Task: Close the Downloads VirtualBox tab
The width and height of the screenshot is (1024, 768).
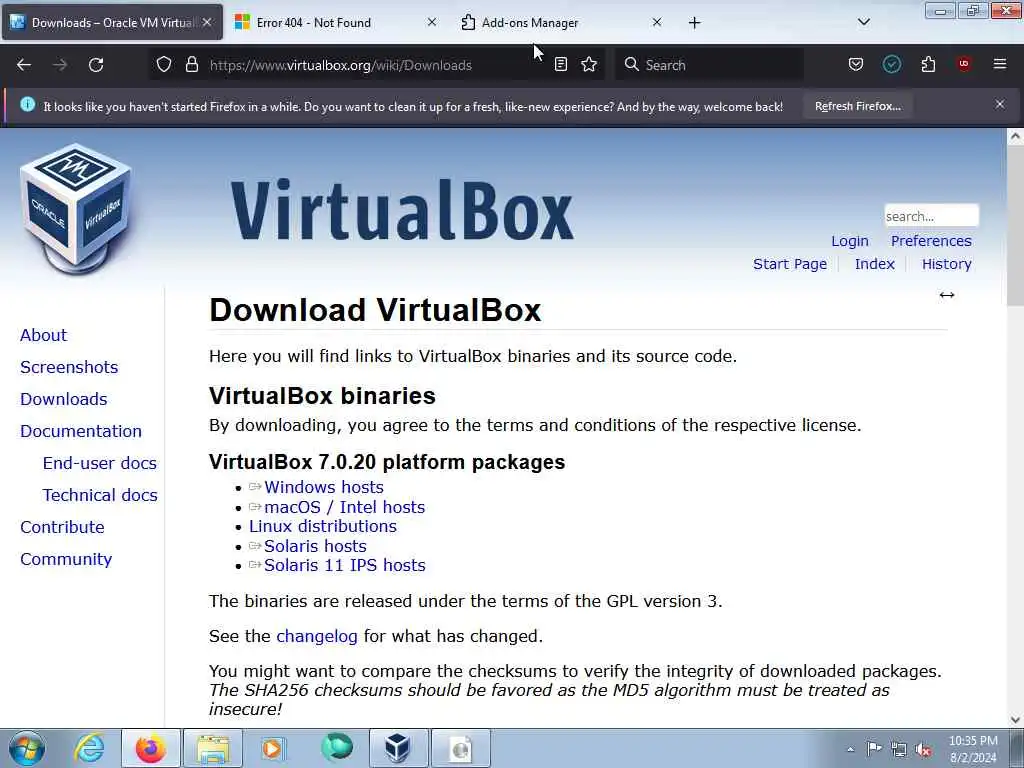Action: [207, 22]
